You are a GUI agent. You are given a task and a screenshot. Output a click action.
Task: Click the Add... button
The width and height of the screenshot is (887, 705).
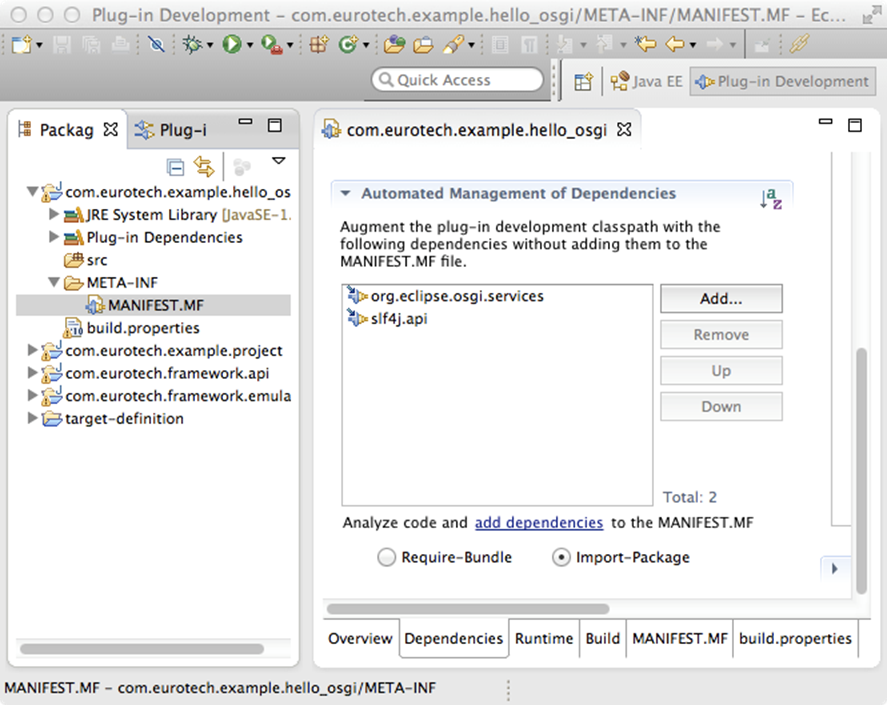tap(721, 299)
